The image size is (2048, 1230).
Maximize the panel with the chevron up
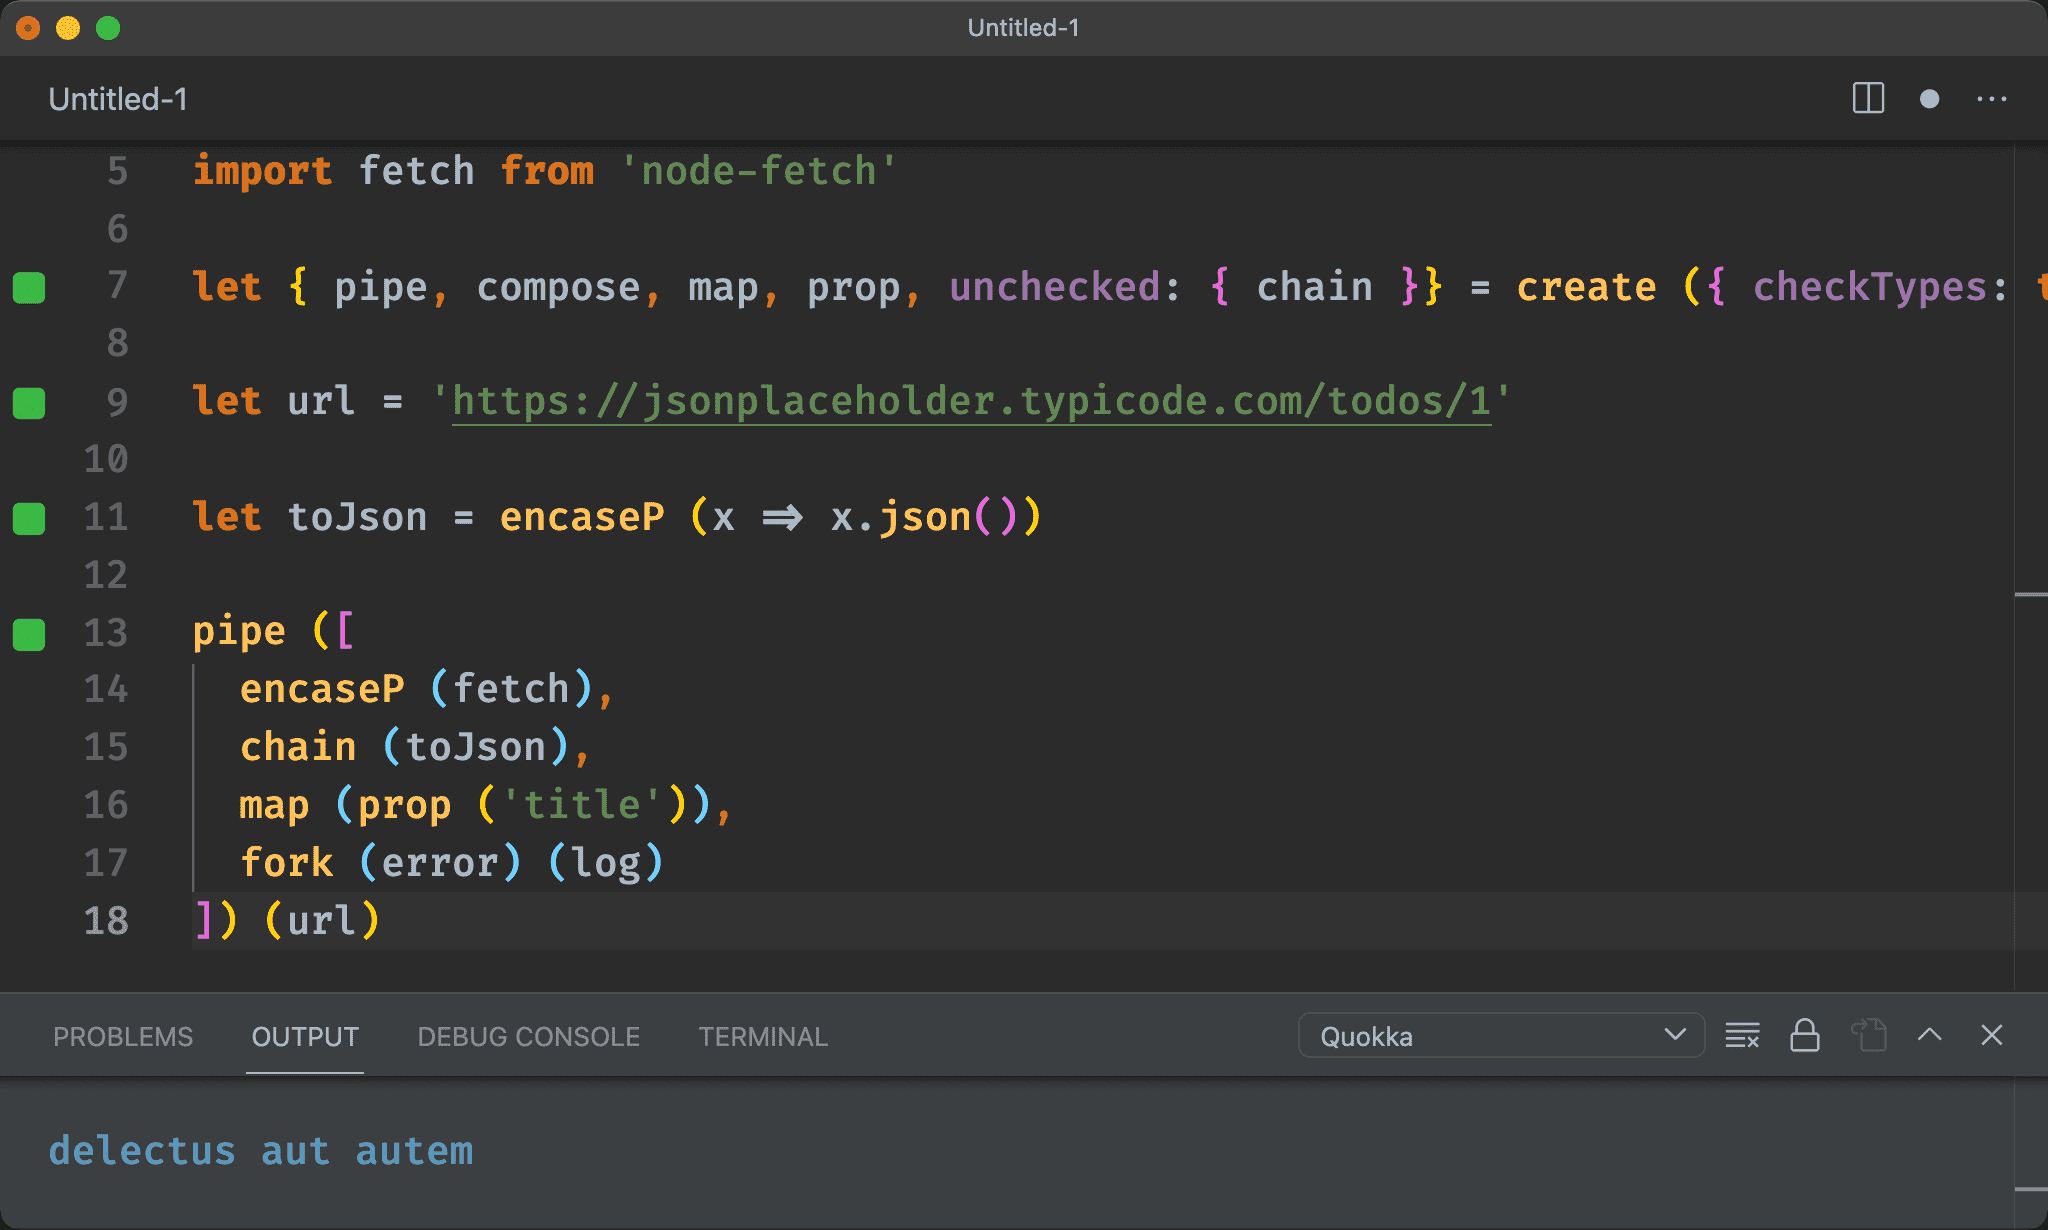tap(1930, 1035)
